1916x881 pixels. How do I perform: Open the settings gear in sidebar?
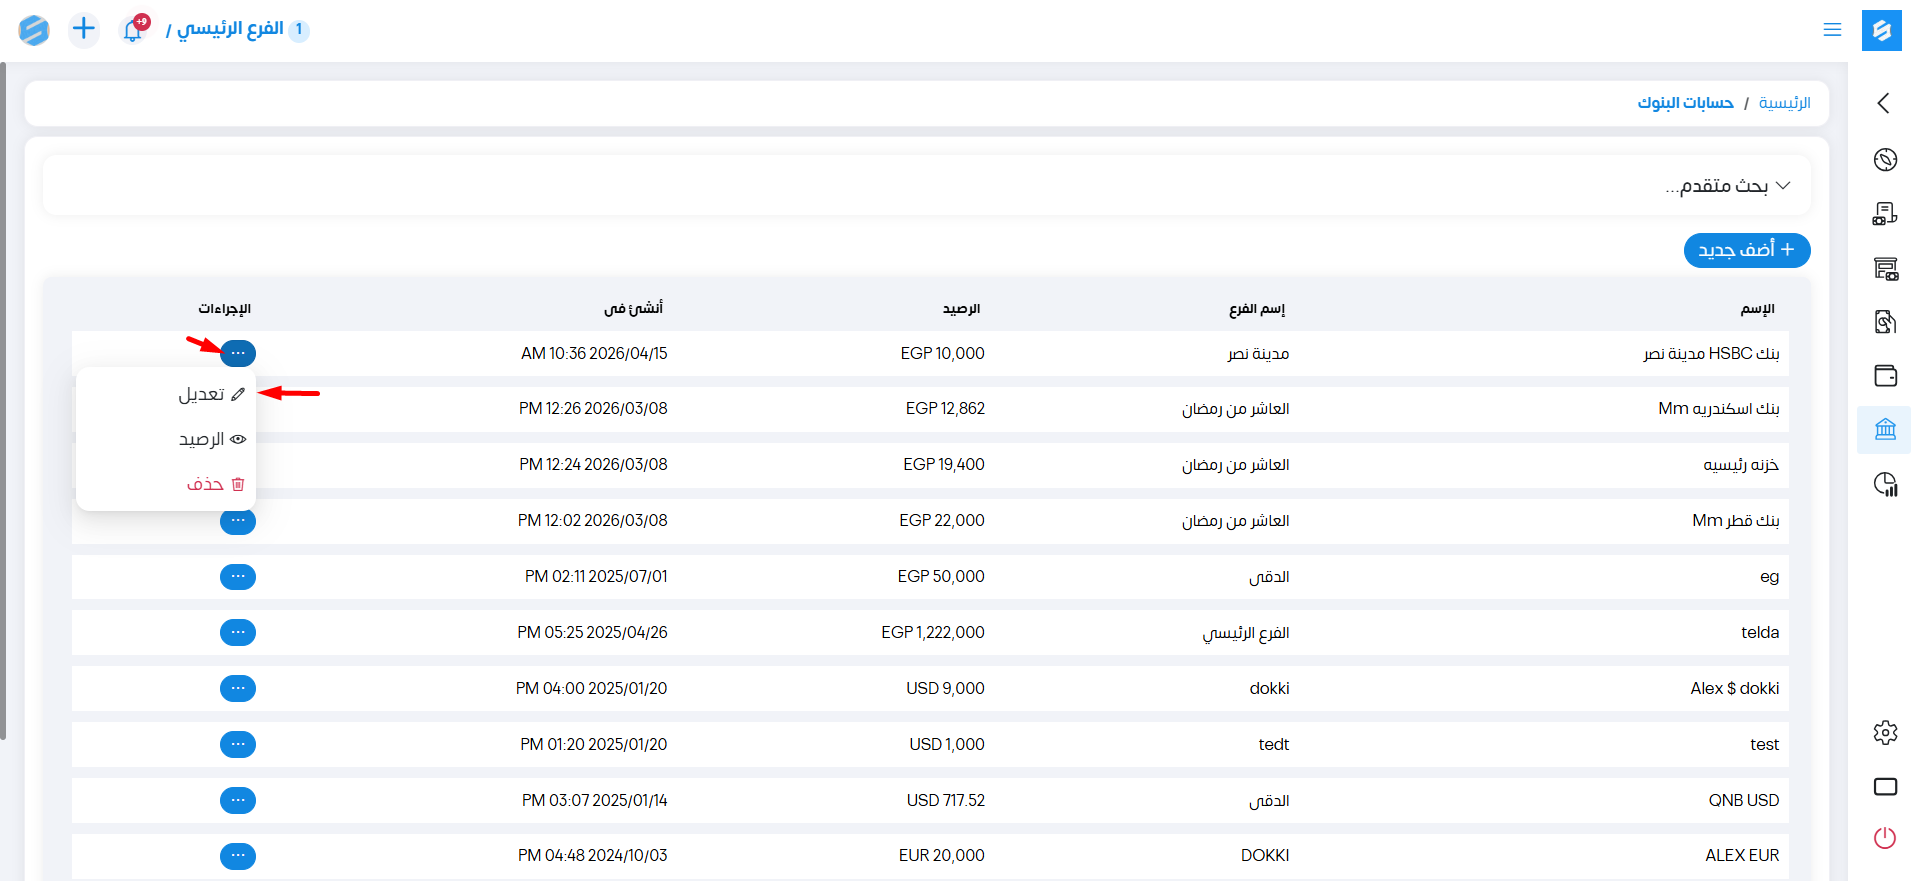1885,733
